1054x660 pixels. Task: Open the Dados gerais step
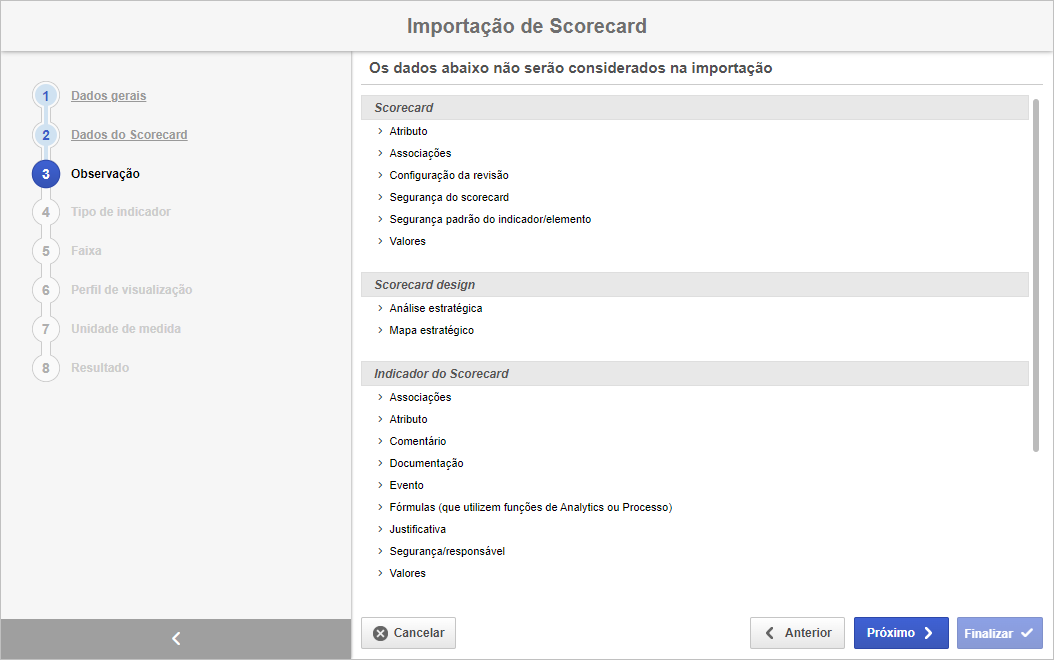point(108,96)
